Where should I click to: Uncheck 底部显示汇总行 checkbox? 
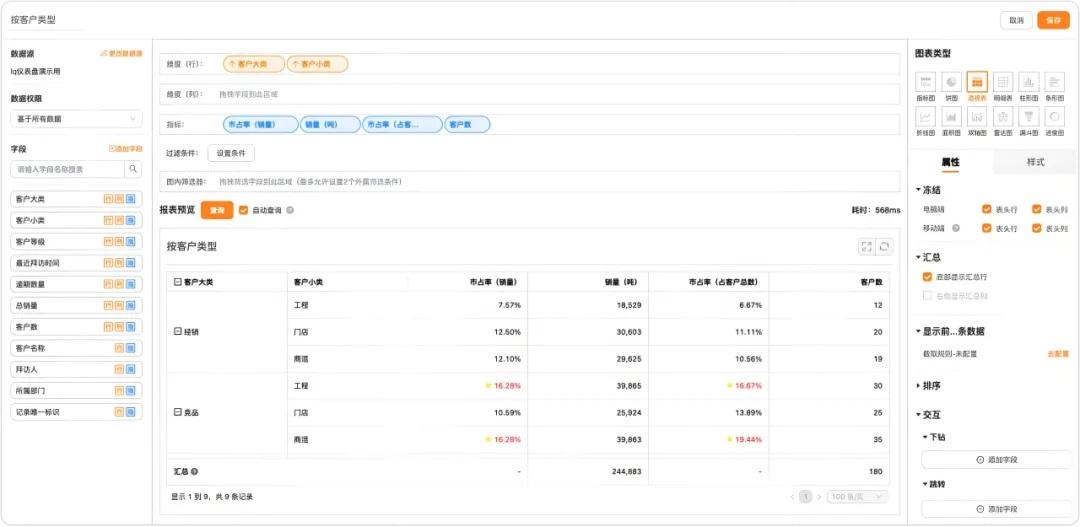click(927, 277)
